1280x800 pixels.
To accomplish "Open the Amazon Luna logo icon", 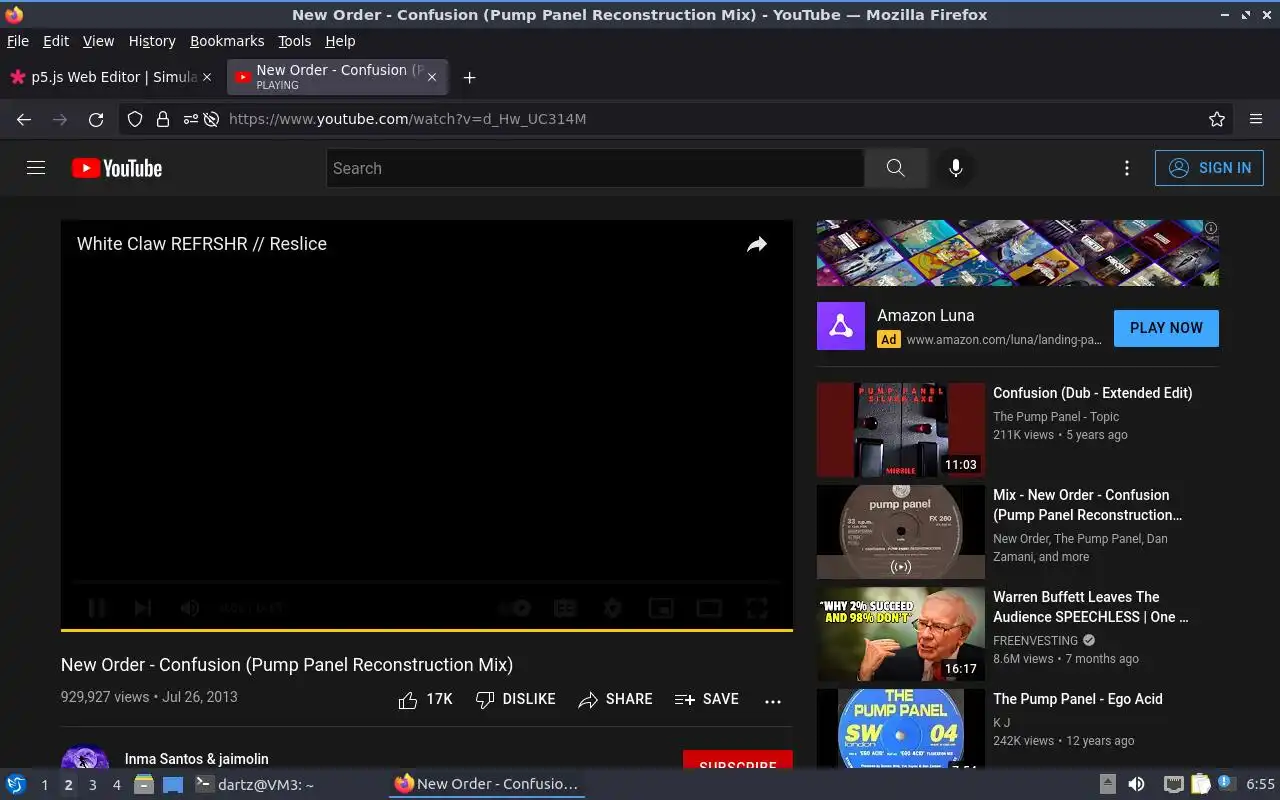I will point(841,326).
